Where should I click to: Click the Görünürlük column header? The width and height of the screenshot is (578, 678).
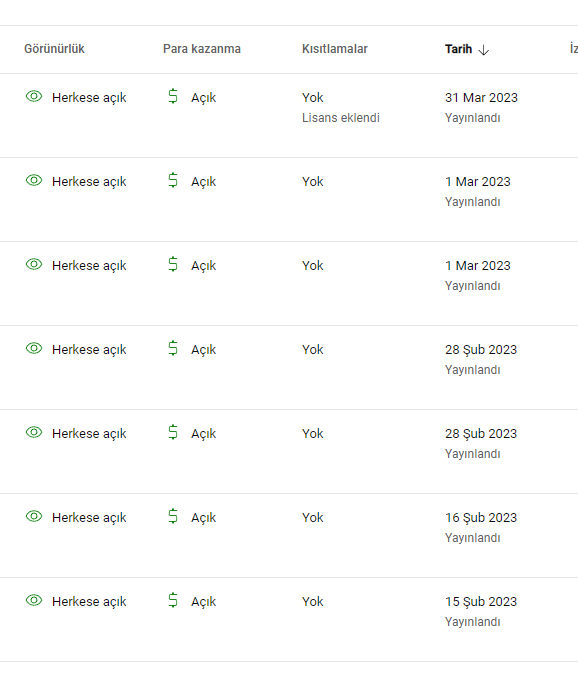(x=54, y=49)
